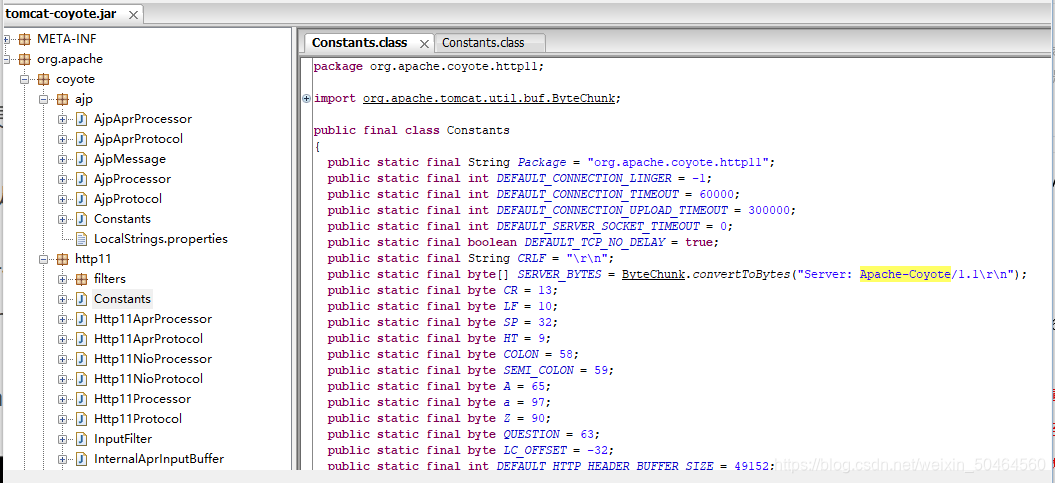Click the coyote package icon
The image size is (1055, 483).
(43, 79)
